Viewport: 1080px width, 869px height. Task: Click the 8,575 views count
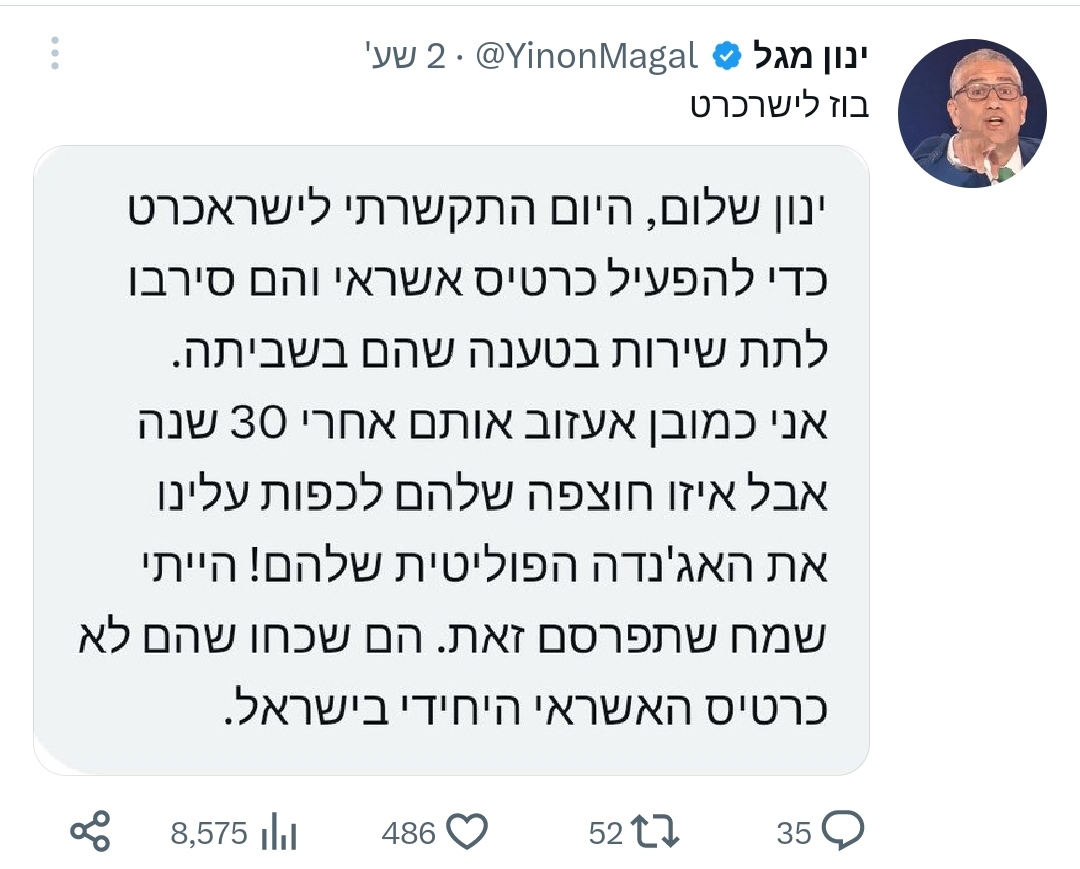coord(208,832)
